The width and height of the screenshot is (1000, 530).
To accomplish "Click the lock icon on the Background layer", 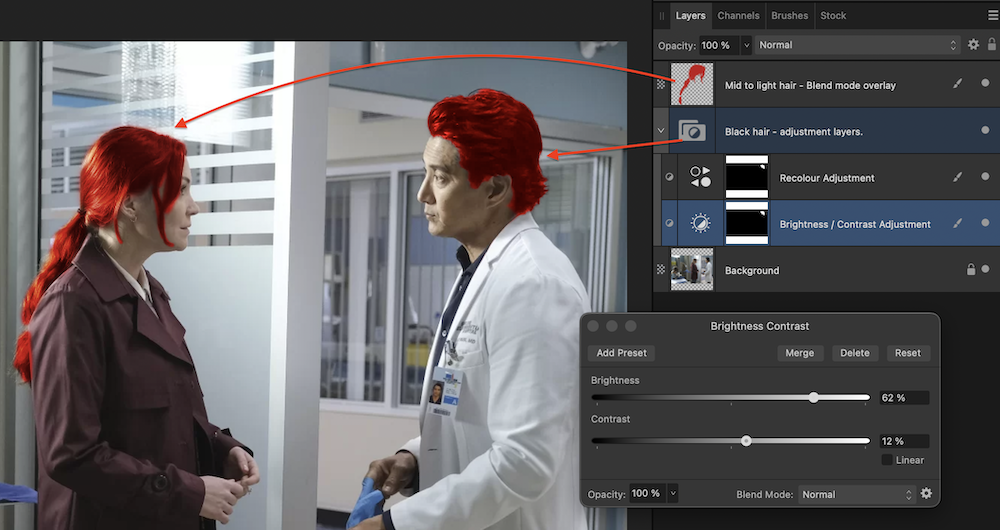I will click(969, 270).
